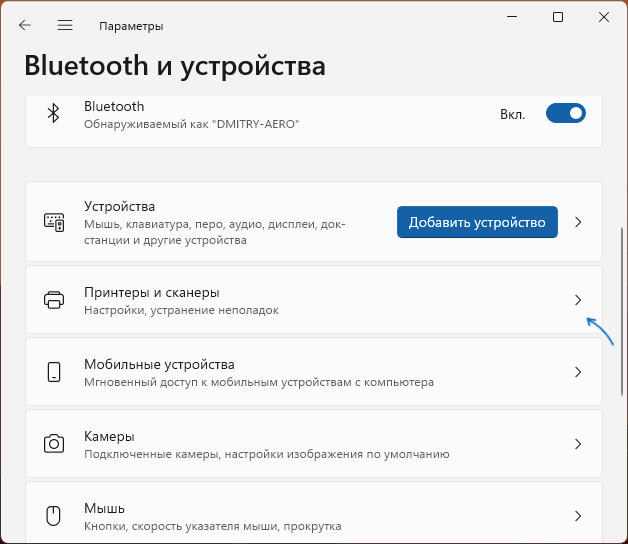Click the printer icon
Screen dimensions: 628x544
pyautogui.click(x=54, y=300)
